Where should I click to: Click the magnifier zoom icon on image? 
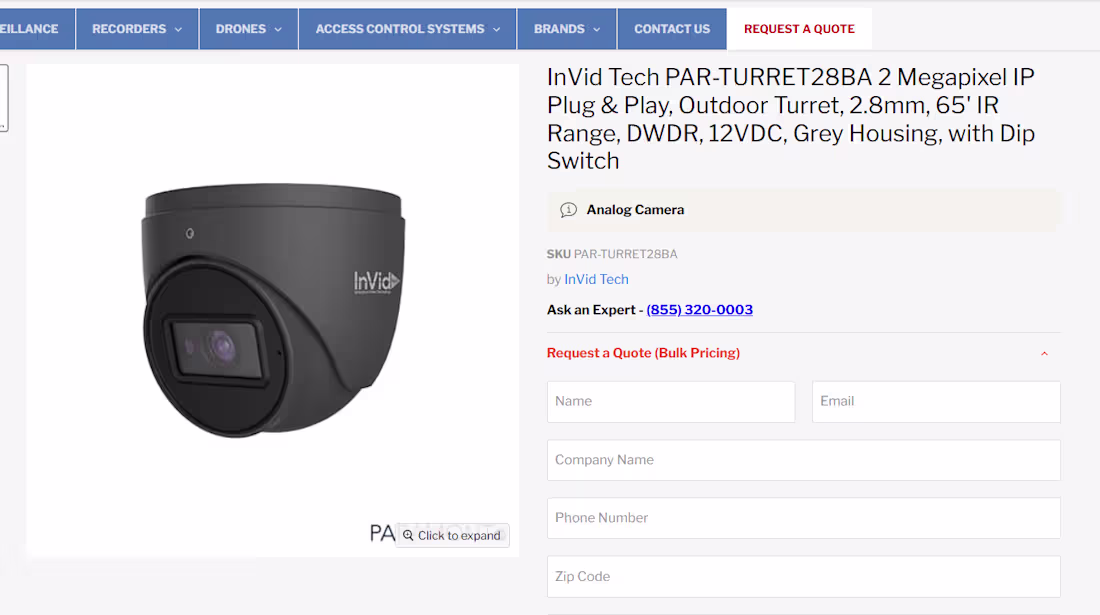[x=408, y=535]
